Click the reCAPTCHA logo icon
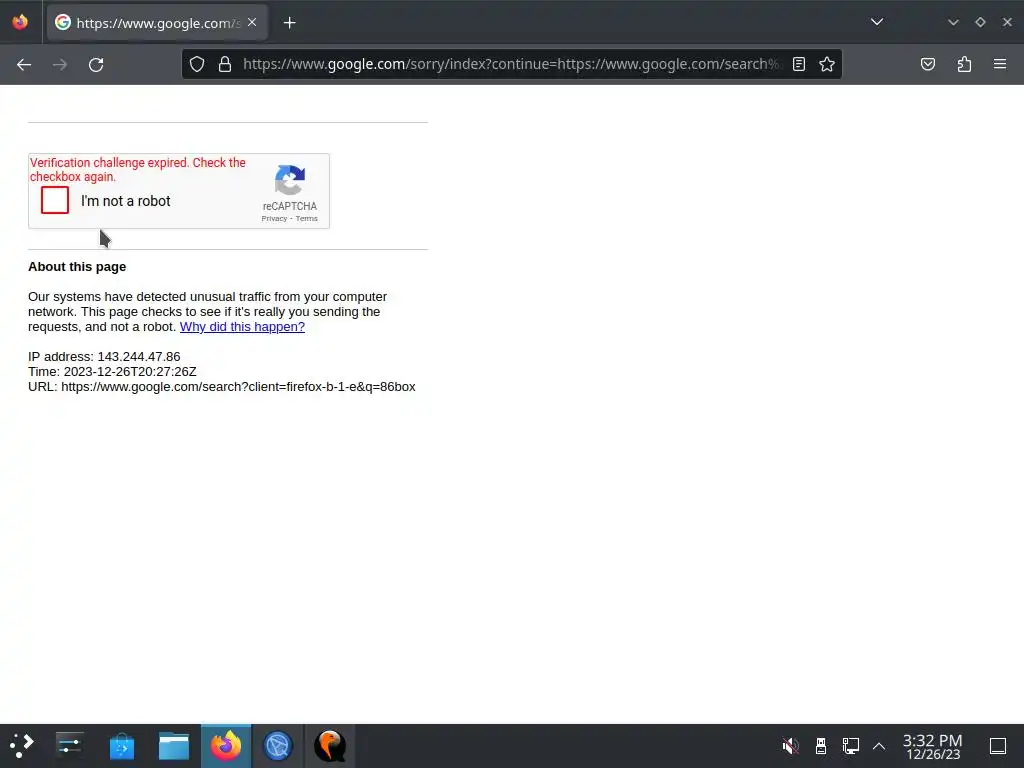The height and width of the screenshot is (768, 1024). (290, 180)
